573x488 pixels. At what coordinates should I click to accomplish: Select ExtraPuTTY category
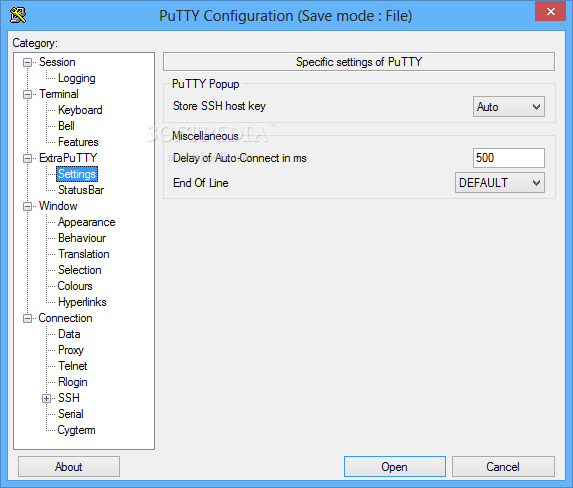click(x=68, y=158)
